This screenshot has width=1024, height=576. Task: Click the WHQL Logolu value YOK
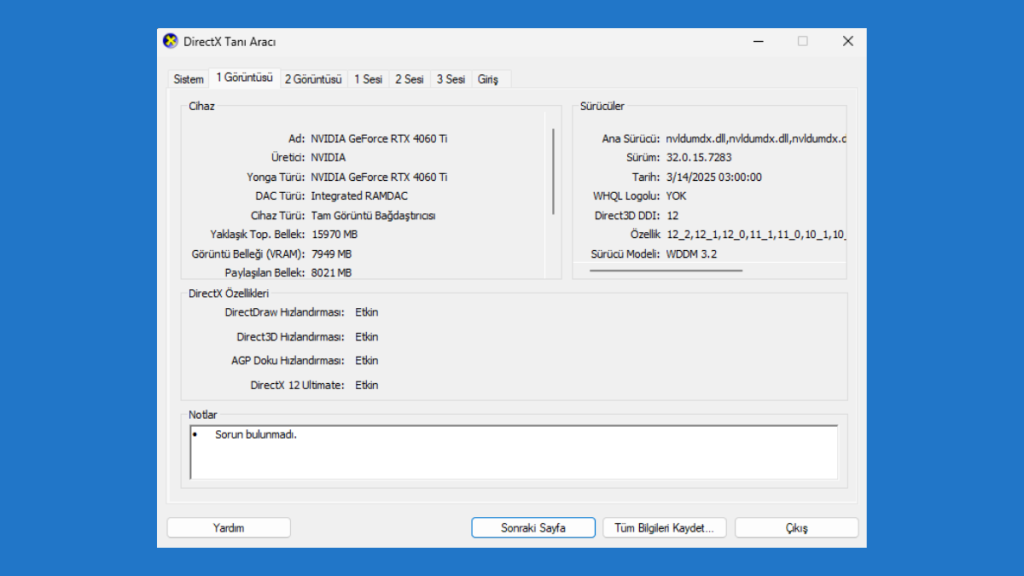(676, 196)
